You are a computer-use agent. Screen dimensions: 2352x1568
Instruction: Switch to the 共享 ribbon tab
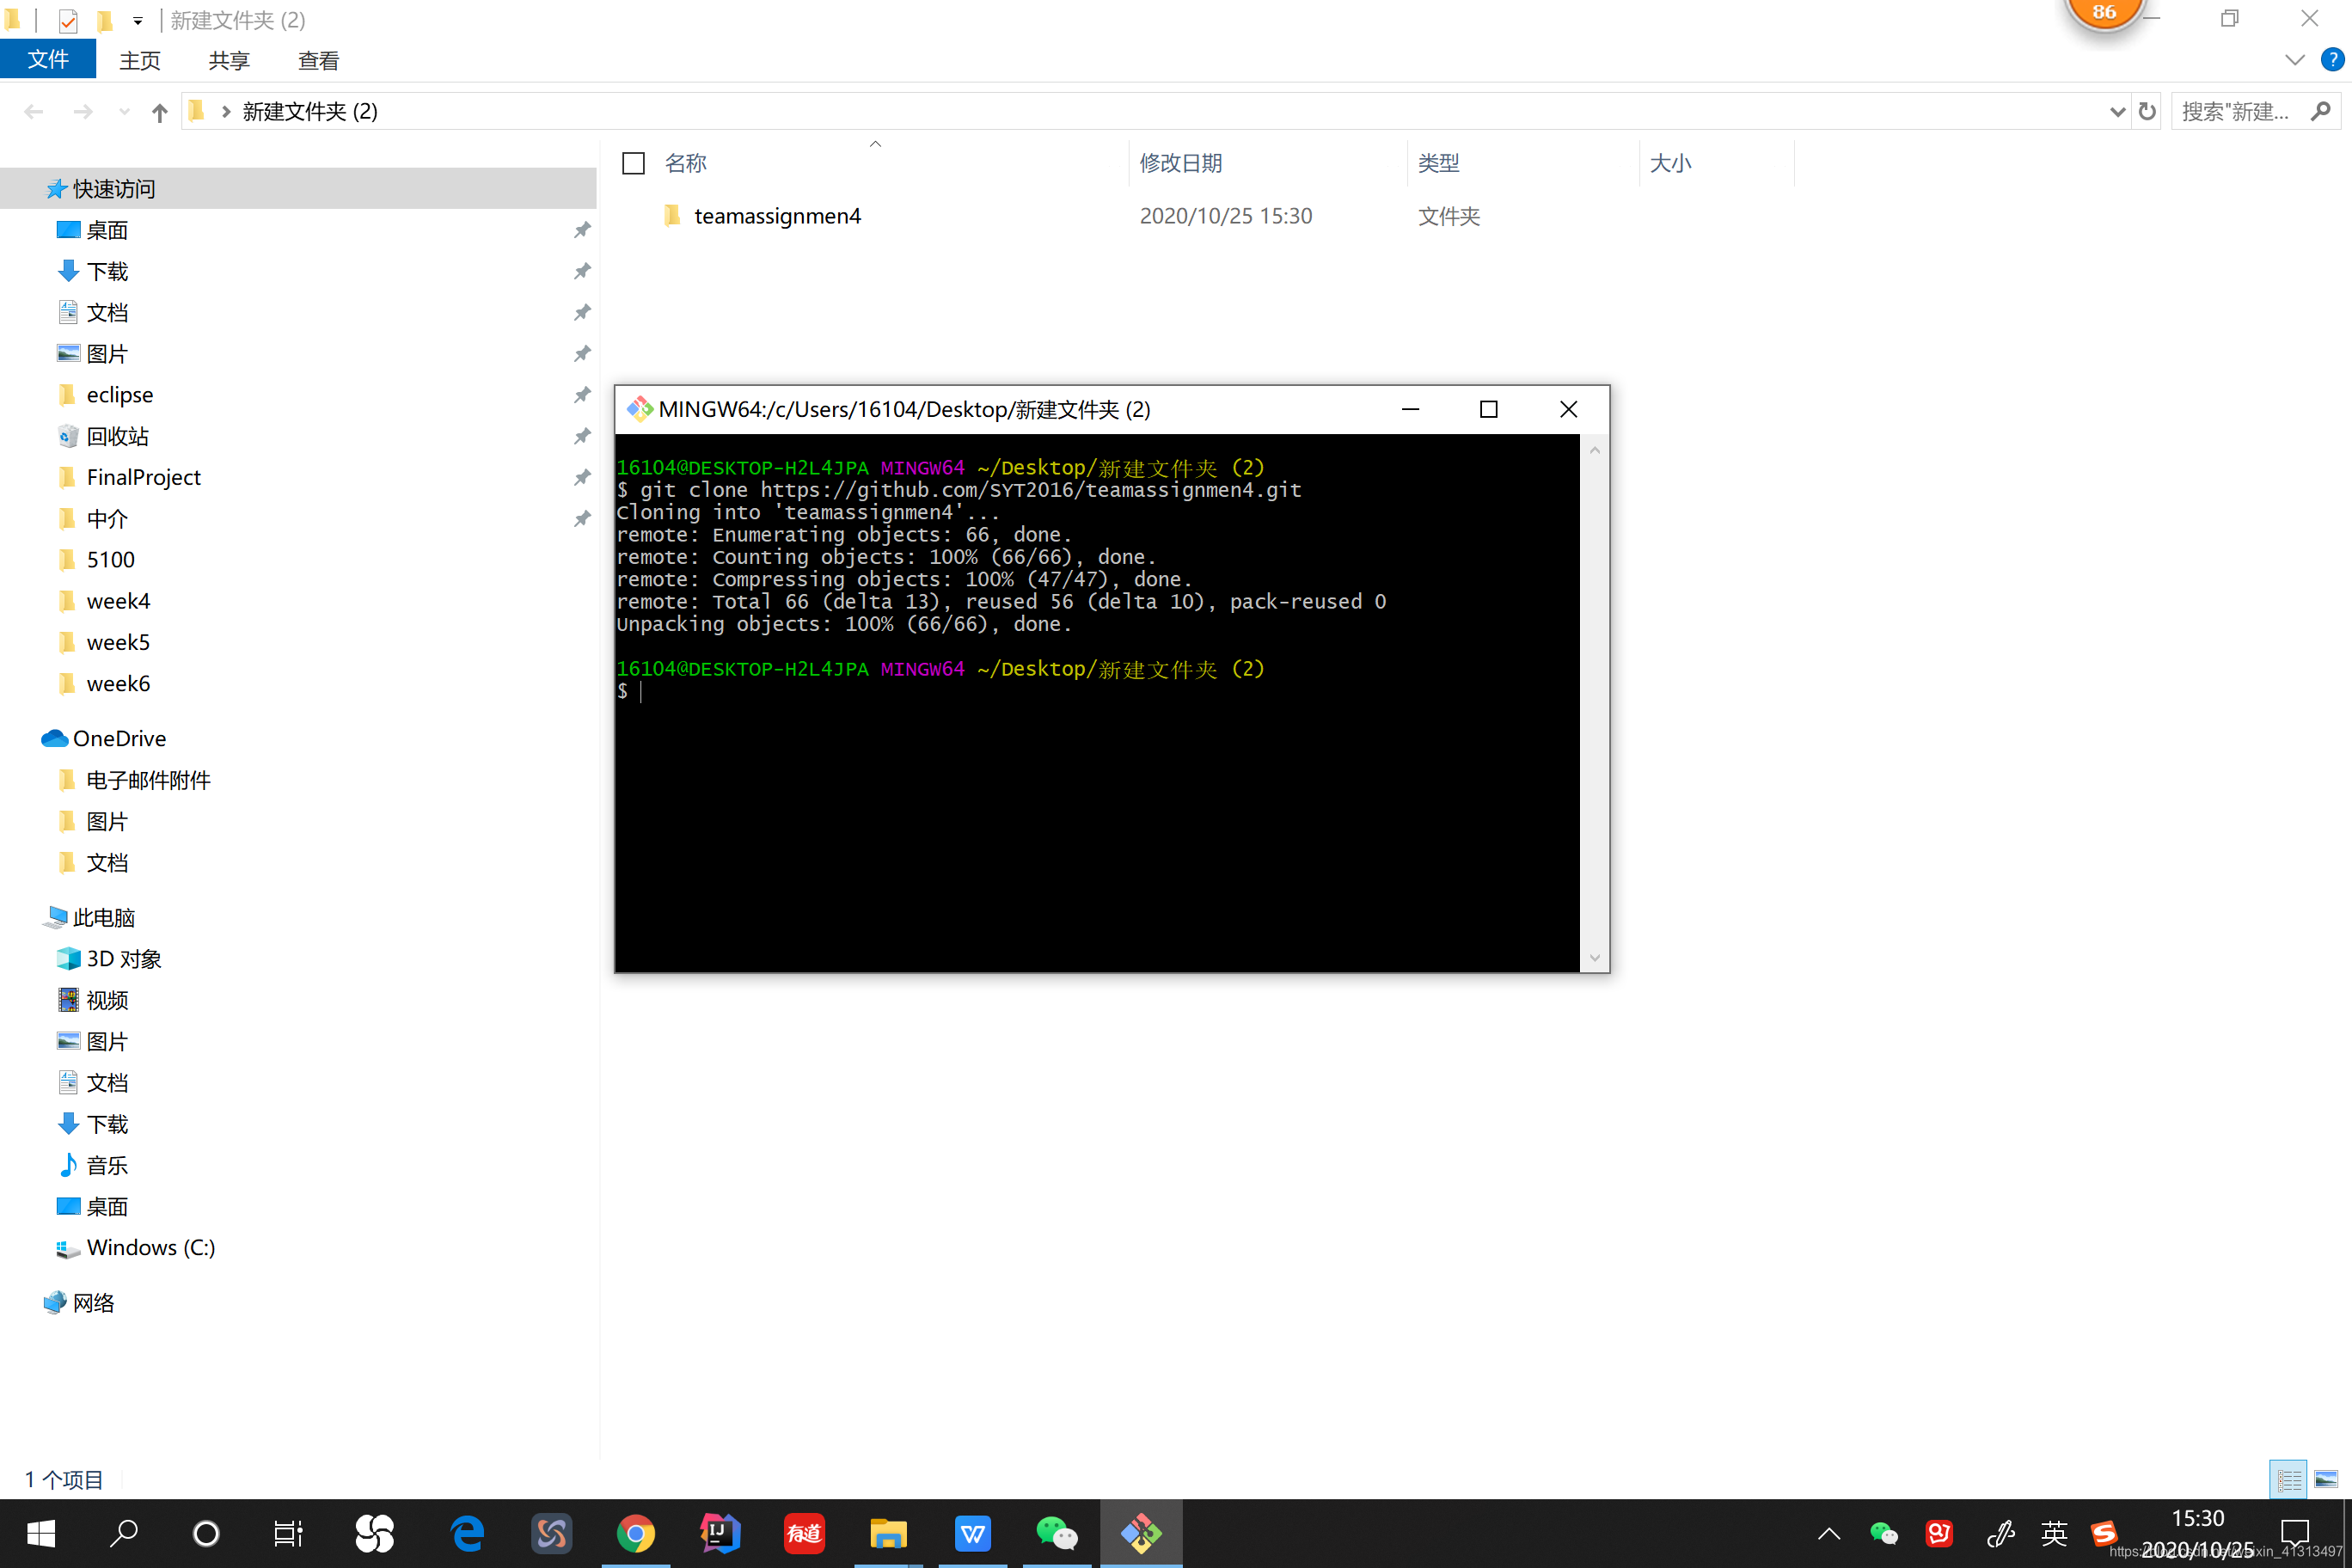click(229, 61)
